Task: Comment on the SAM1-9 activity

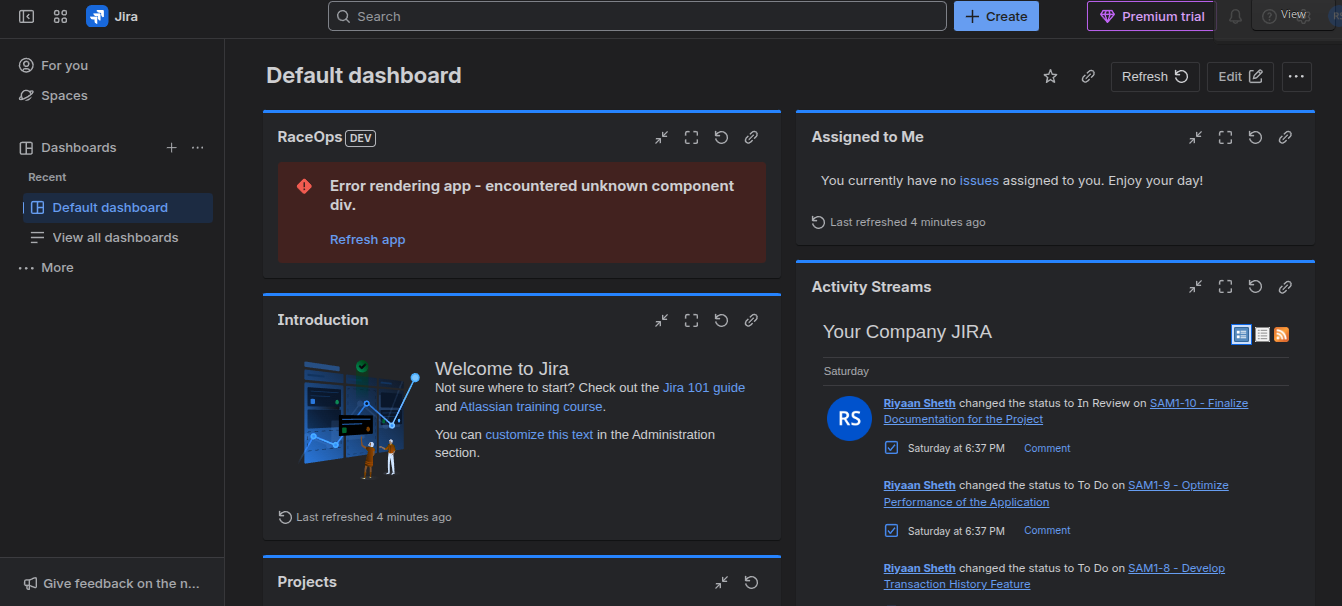Action: [1047, 530]
